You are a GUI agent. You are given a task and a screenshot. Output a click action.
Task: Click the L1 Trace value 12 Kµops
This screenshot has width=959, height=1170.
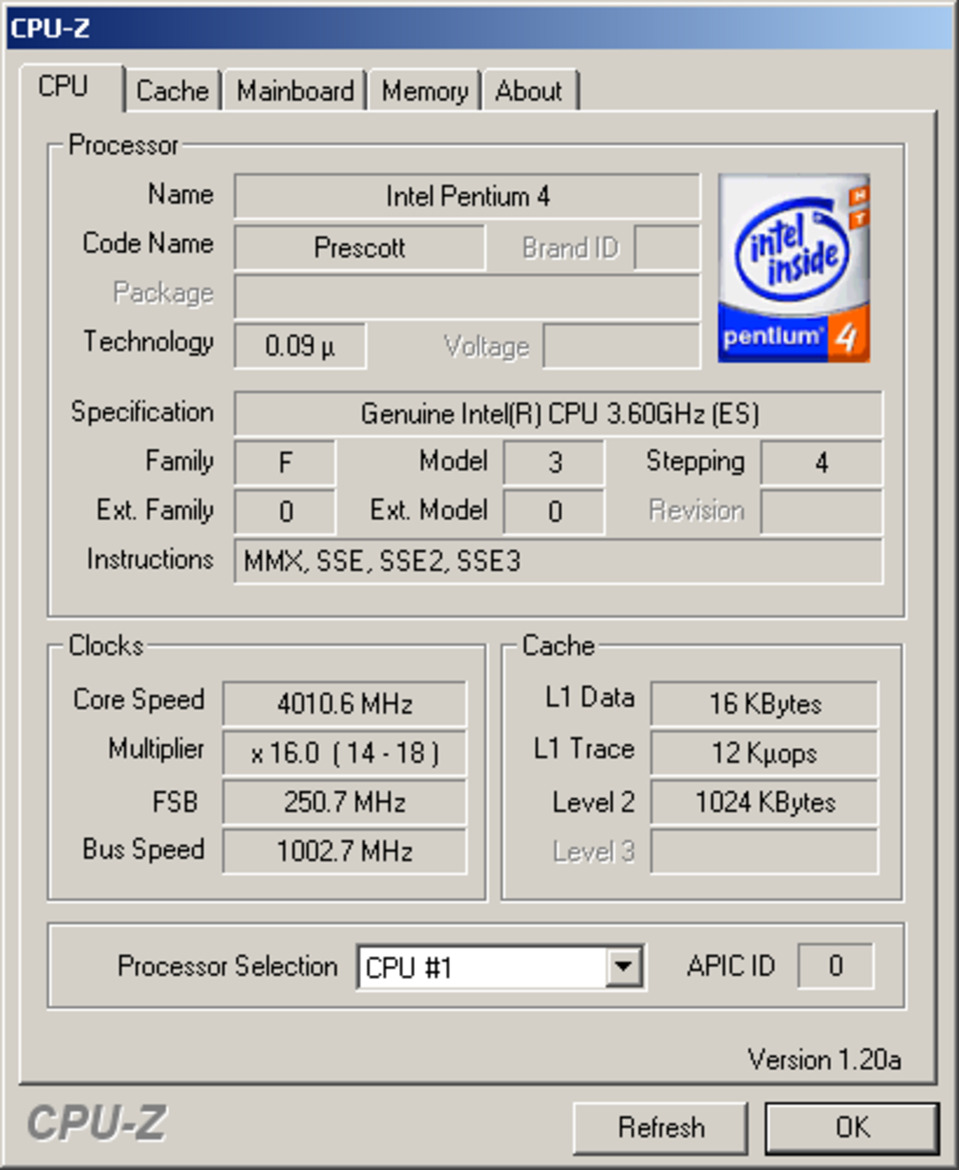pos(764,752)
